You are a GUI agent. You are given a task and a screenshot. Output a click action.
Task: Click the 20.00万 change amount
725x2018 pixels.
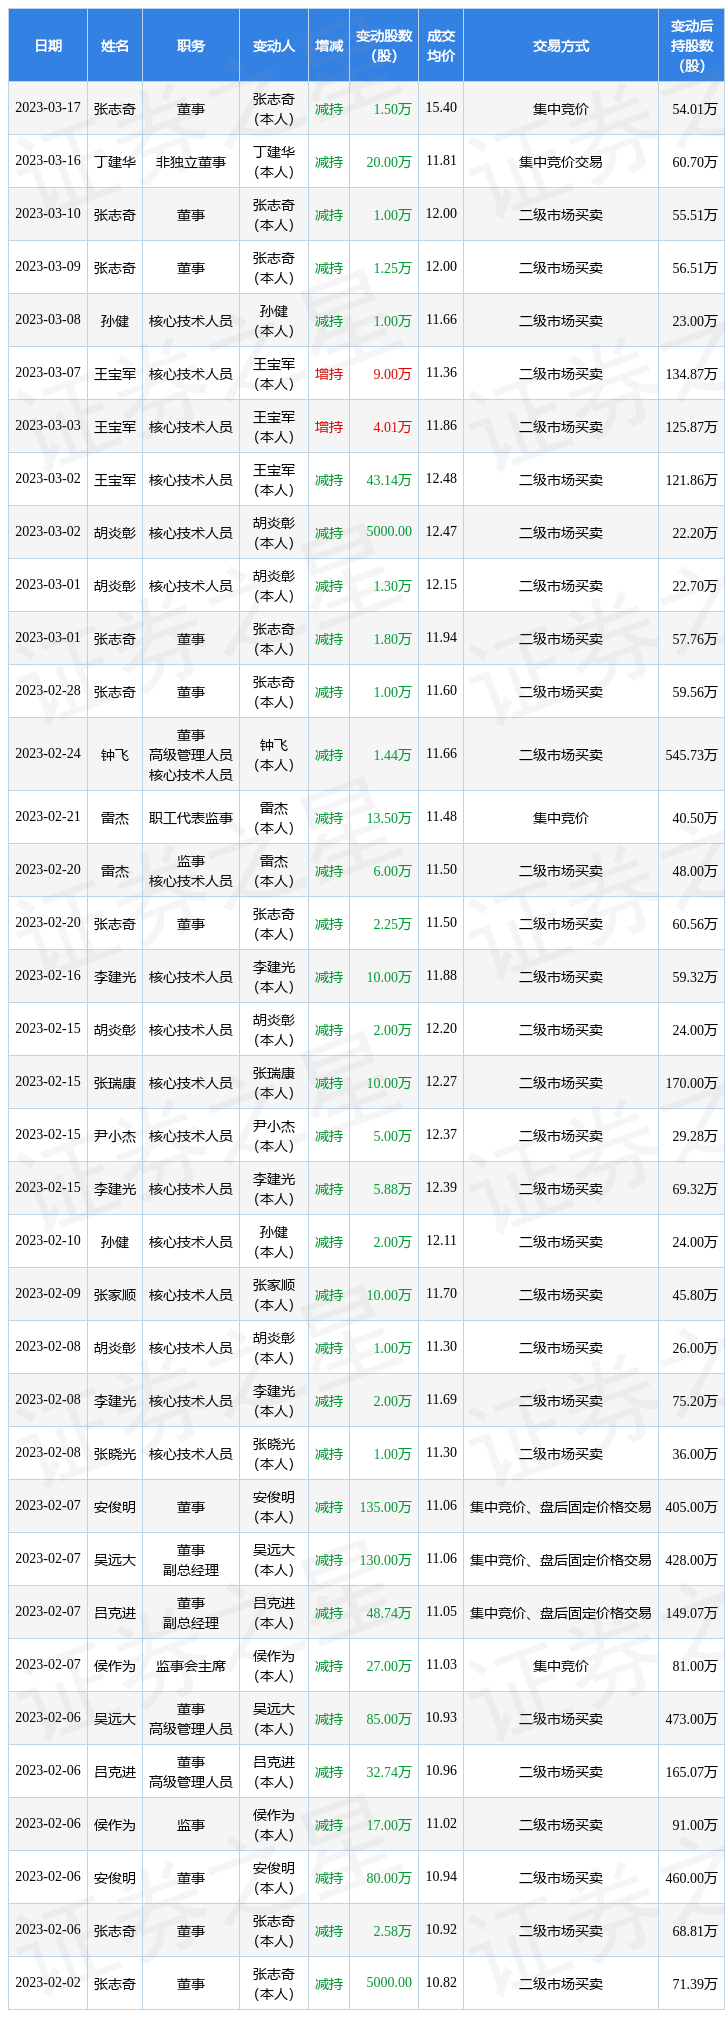click(389, 161)
